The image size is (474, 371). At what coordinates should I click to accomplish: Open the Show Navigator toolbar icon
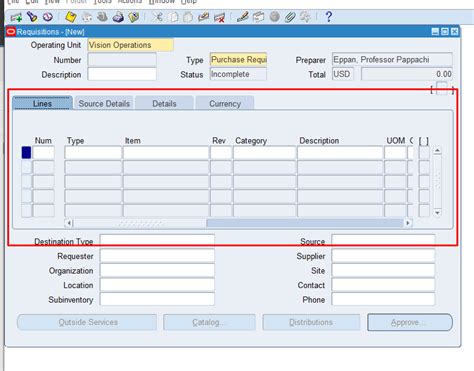[48, 17]
